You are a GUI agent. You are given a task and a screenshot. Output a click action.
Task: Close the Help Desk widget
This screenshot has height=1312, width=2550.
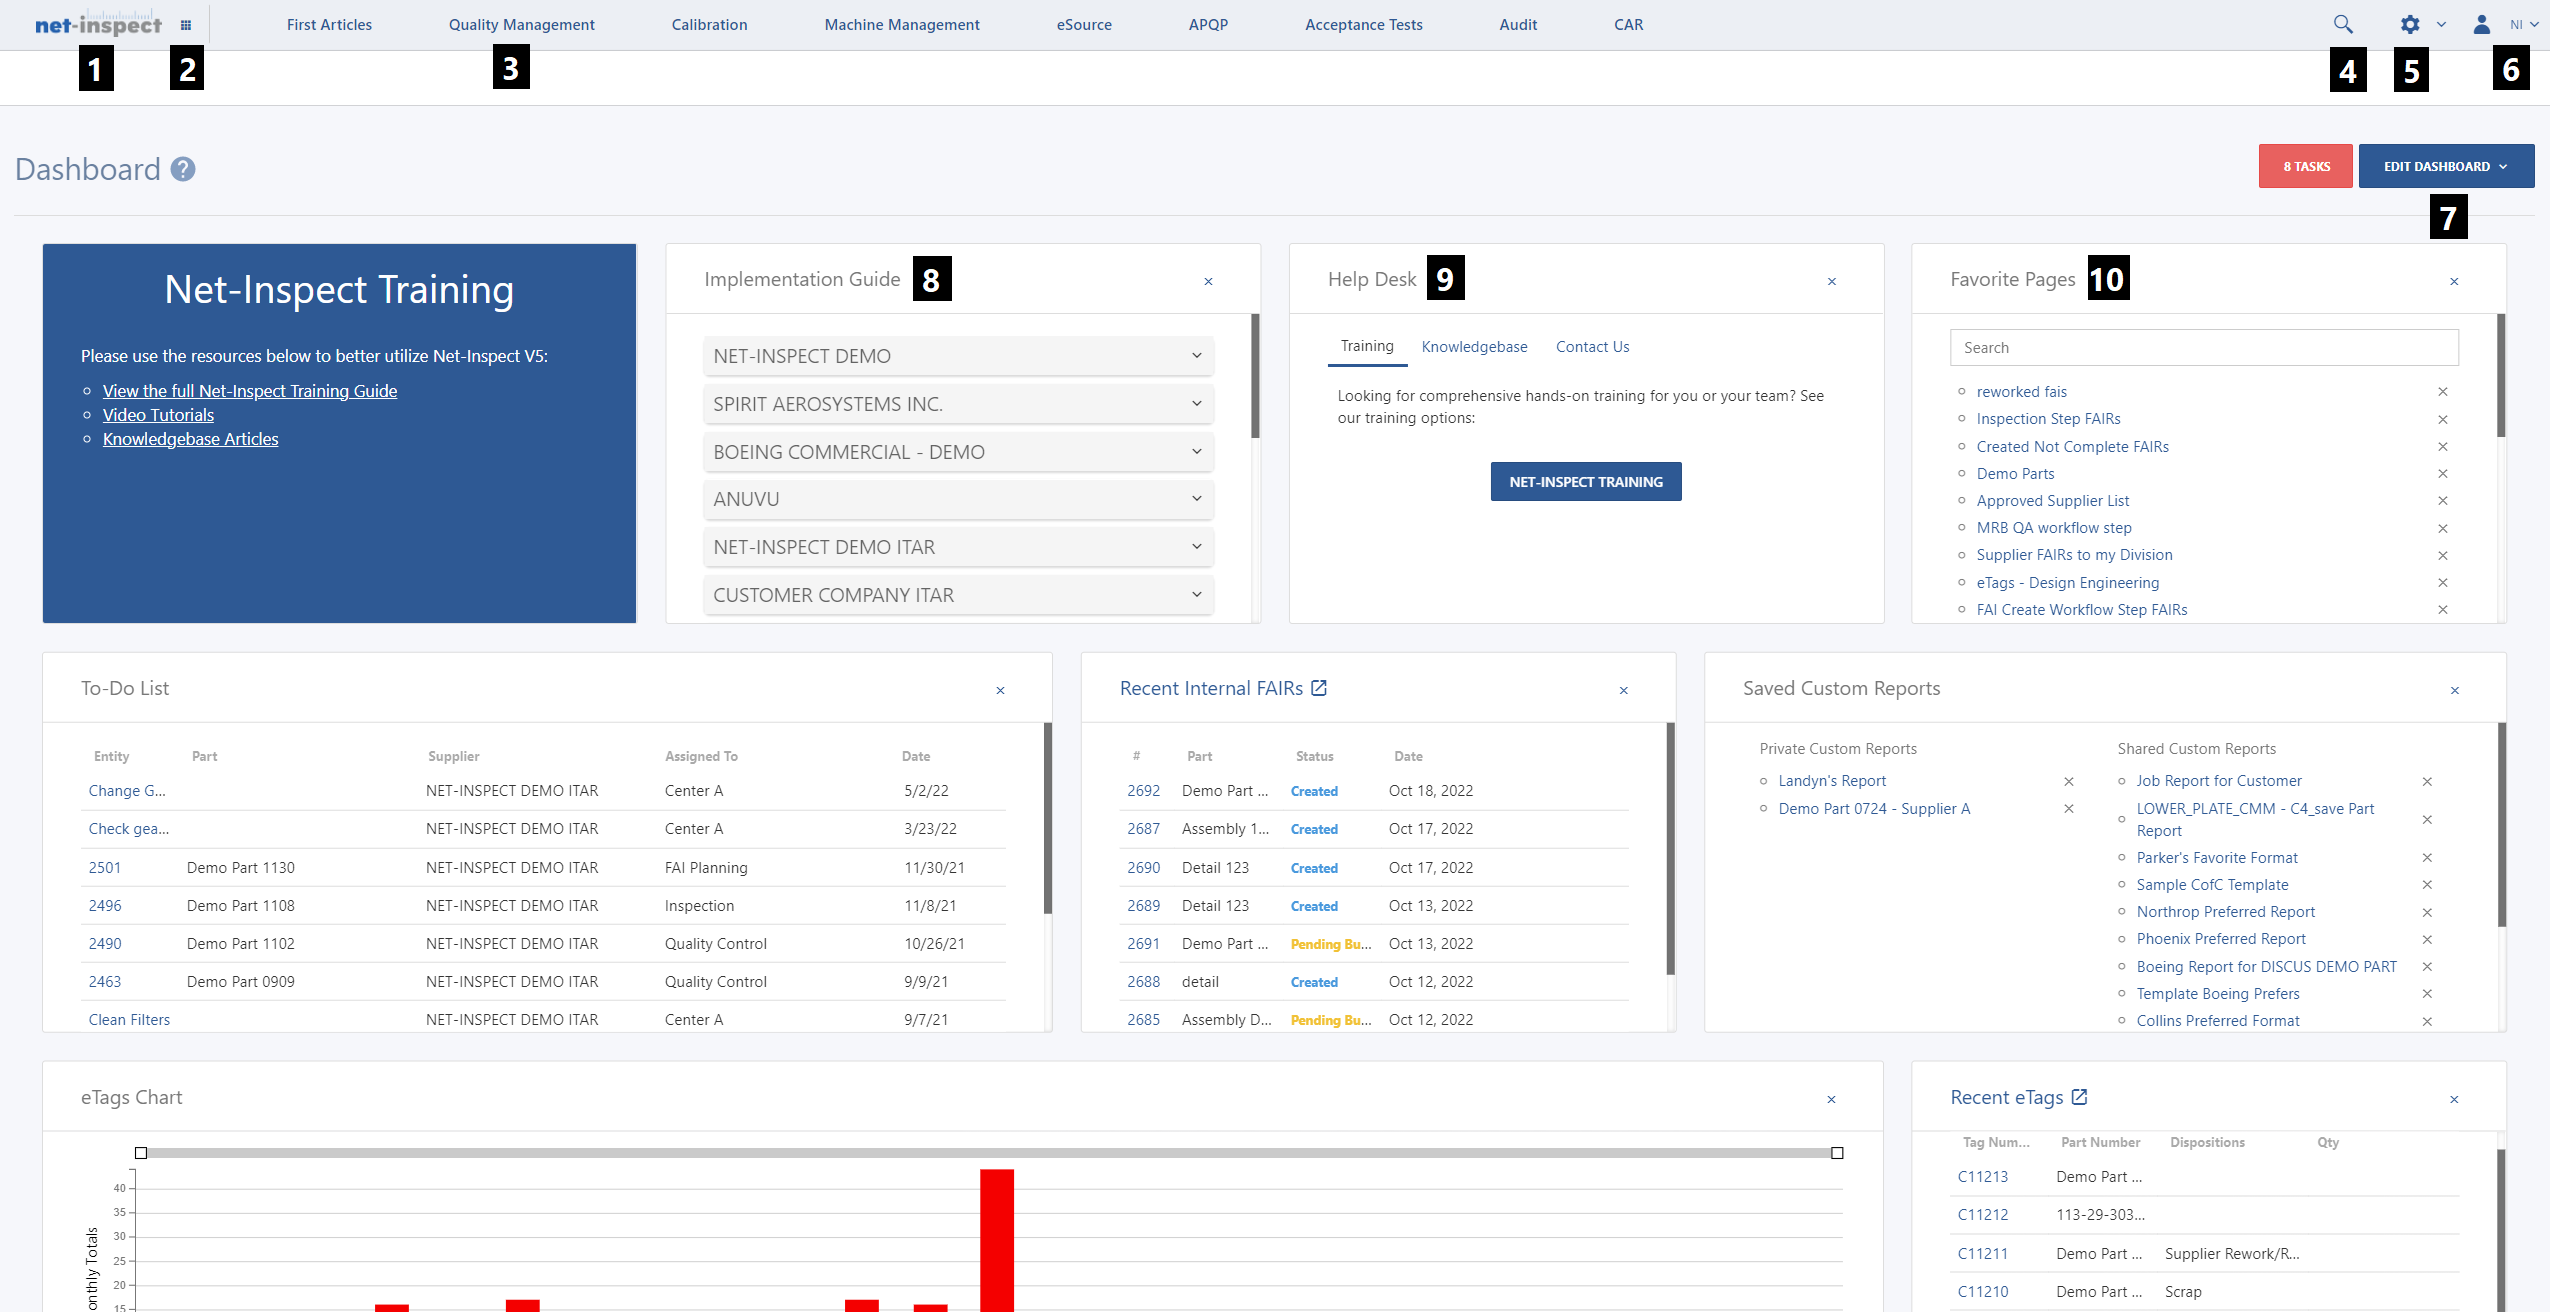coord(1831,281)
